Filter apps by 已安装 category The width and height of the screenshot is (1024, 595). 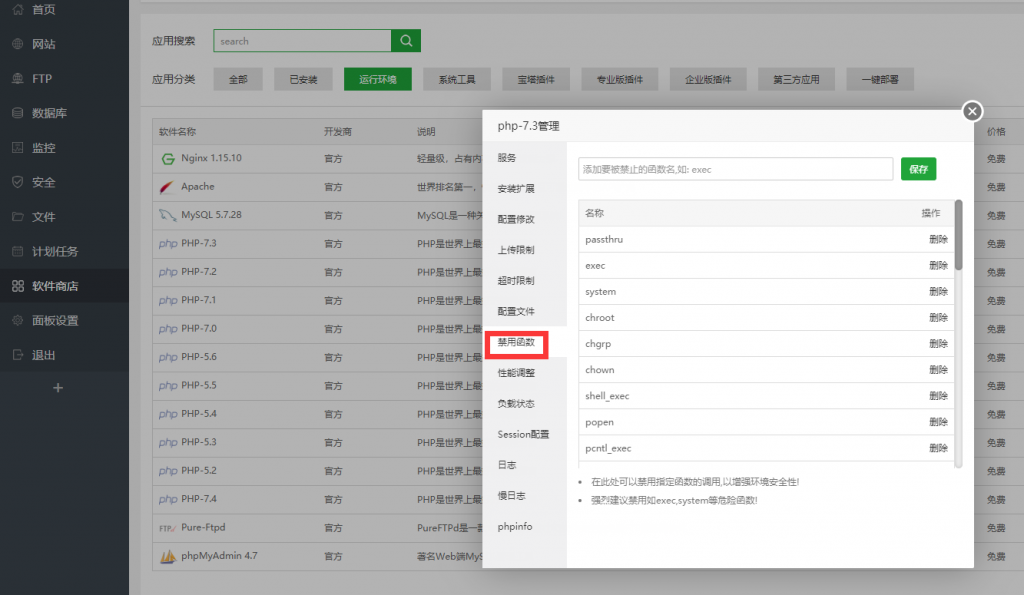303,79
